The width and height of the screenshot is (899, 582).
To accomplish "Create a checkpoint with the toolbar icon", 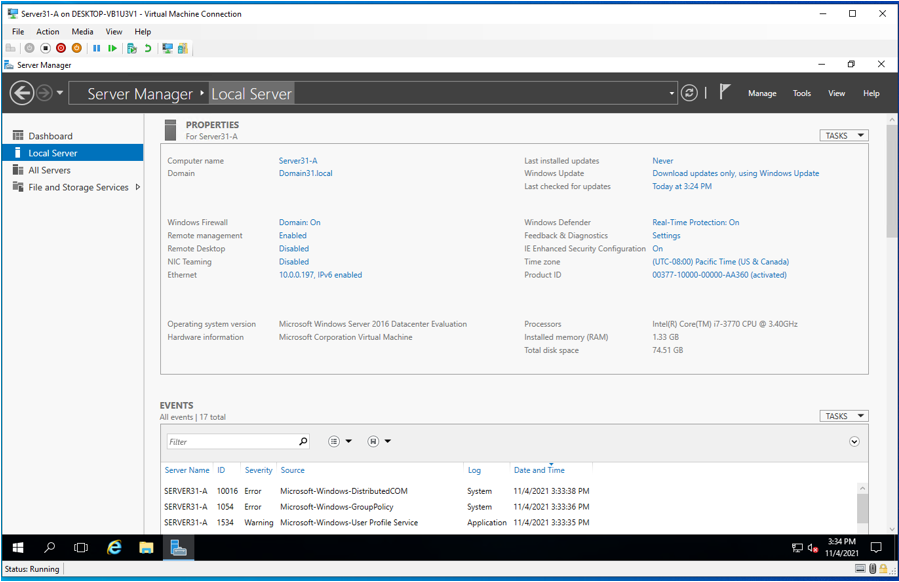I will (132, 49).
